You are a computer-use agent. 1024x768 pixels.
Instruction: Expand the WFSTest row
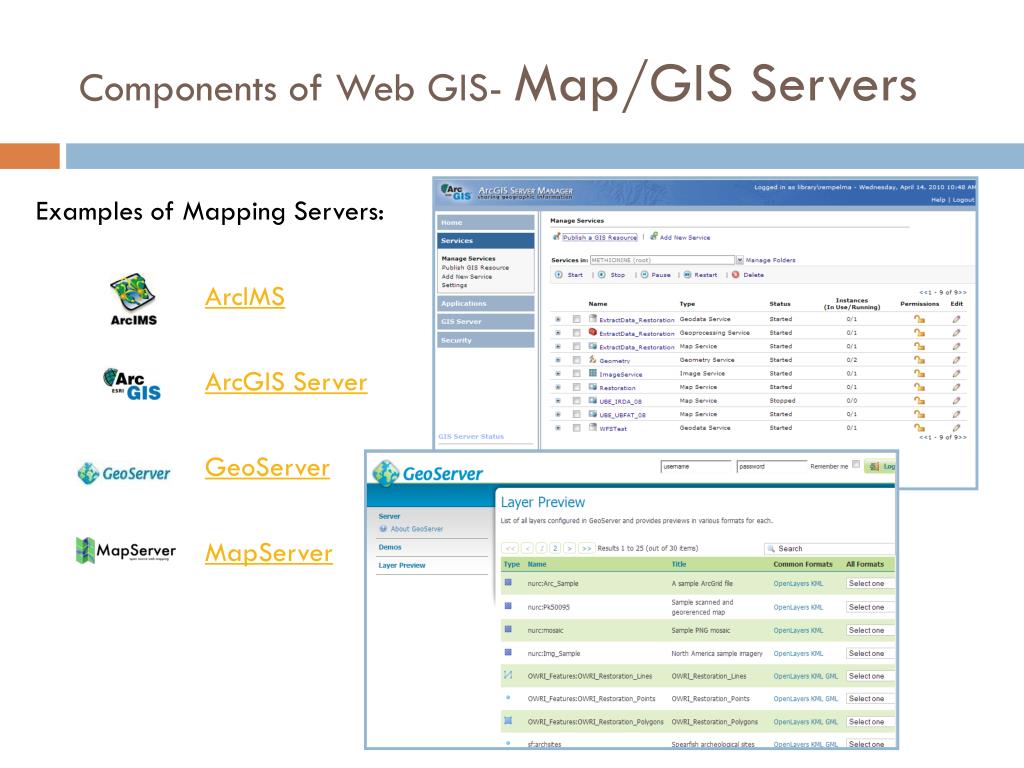[558, 428]
